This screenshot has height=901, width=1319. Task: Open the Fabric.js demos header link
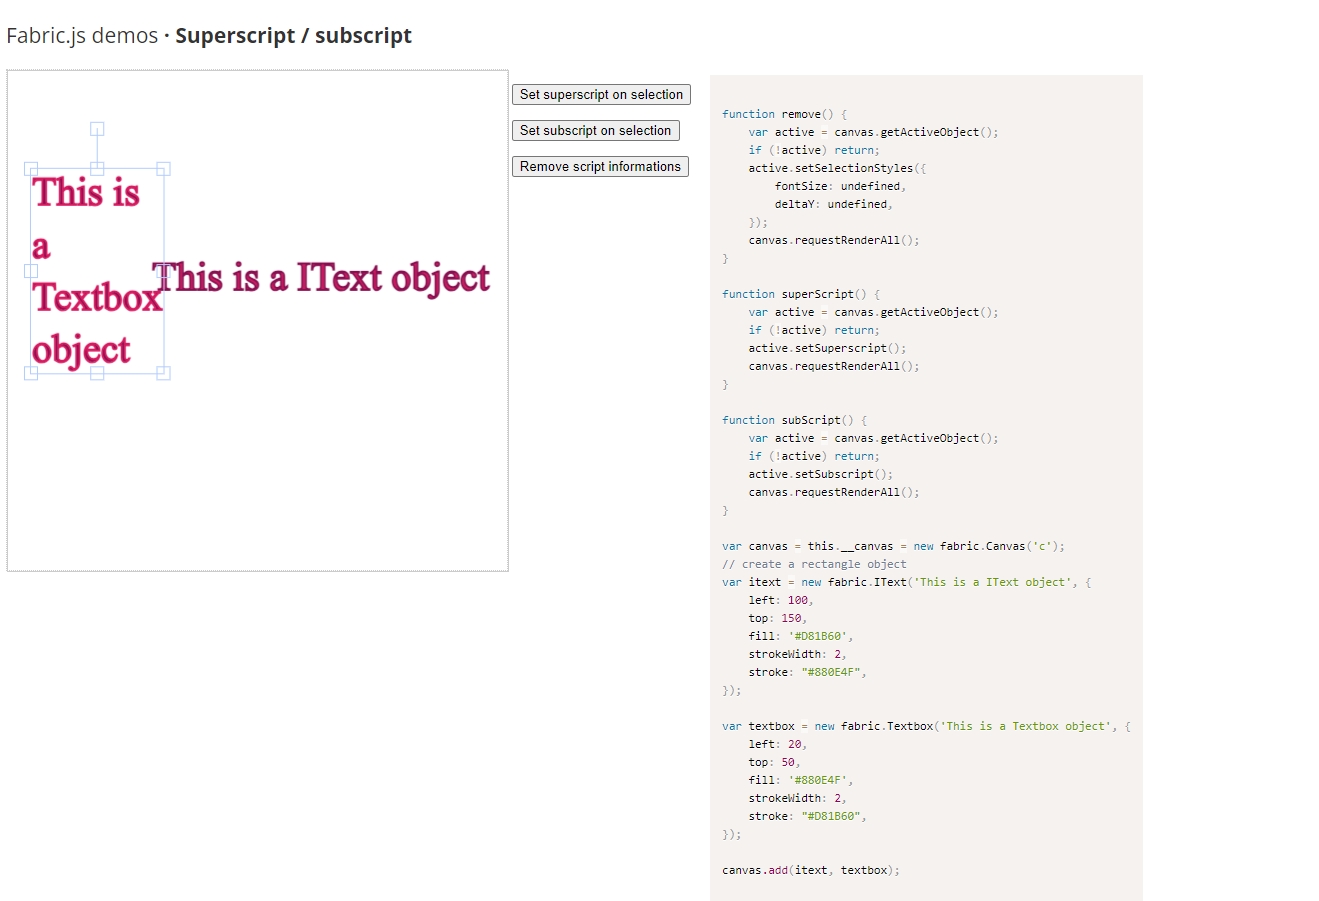(x=82, y=36)
